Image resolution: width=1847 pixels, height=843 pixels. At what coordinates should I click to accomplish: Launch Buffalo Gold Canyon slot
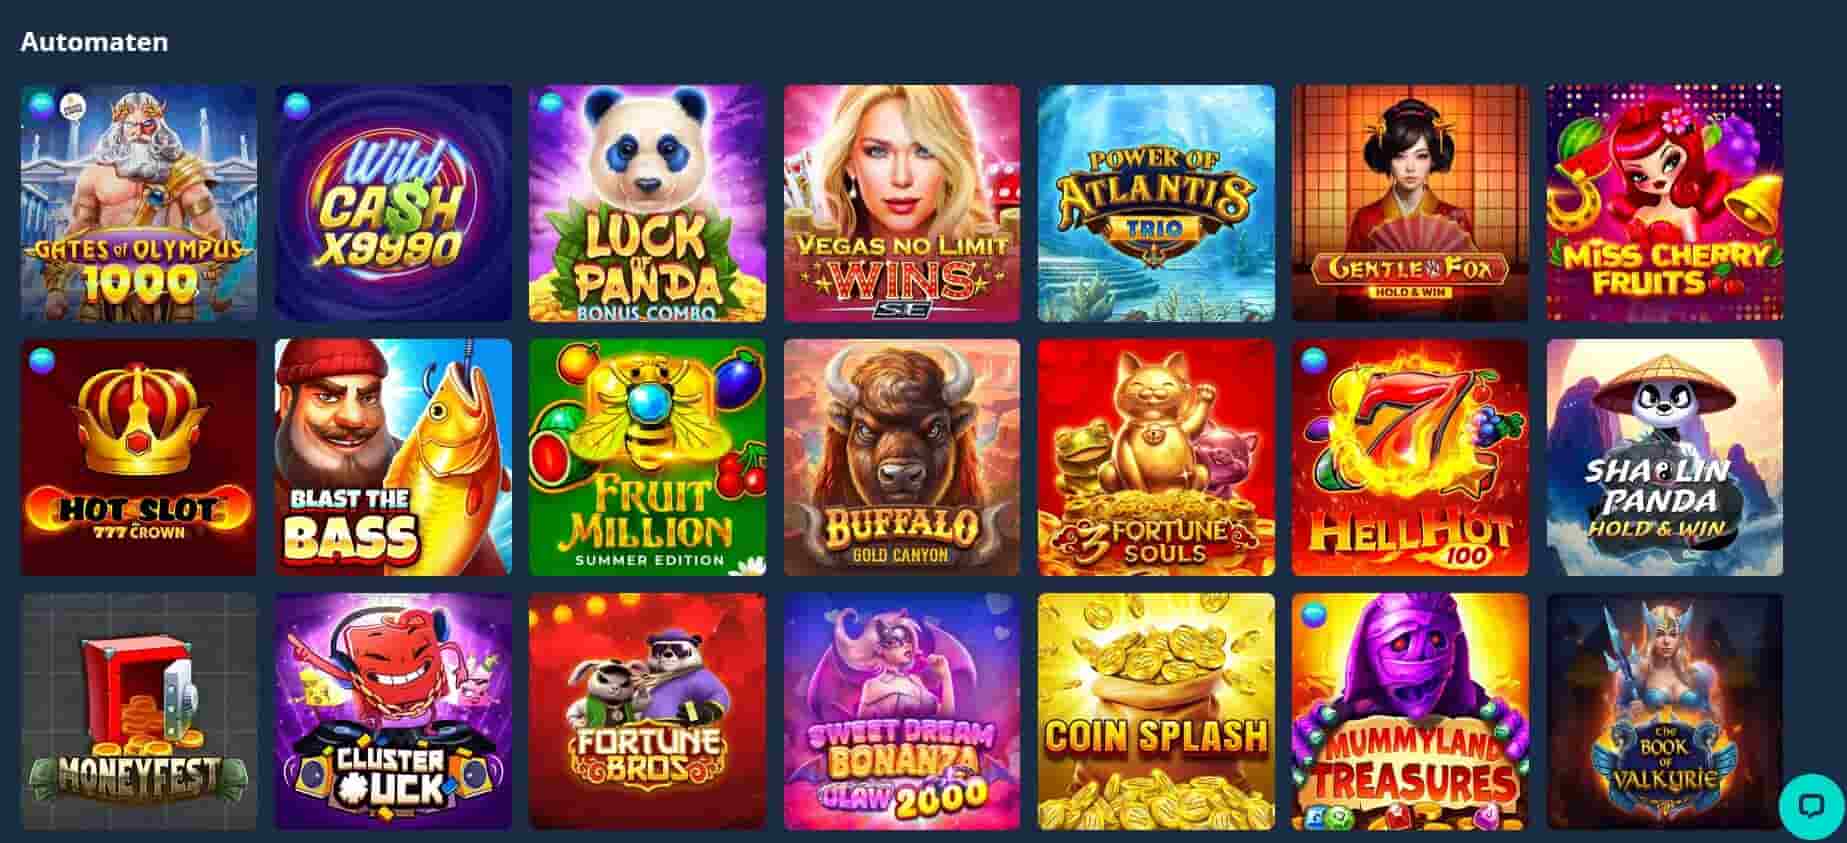pos(902,457)
